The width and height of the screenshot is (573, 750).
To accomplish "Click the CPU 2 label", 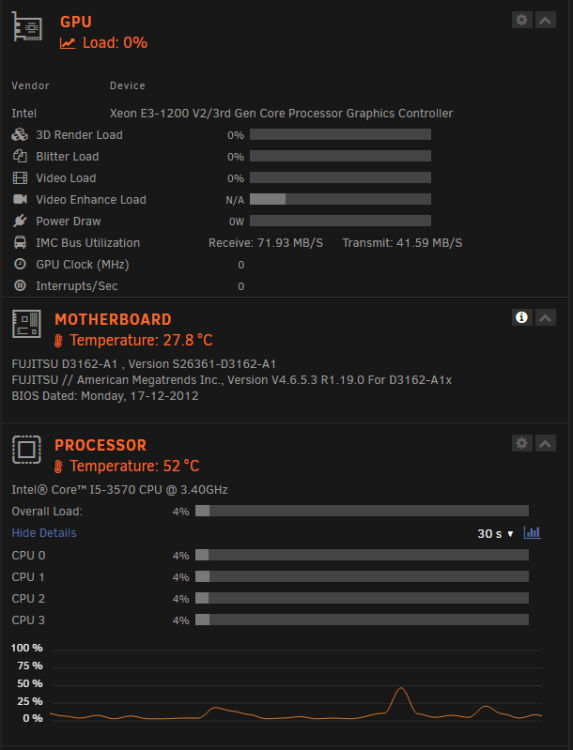I will point(28,599).
